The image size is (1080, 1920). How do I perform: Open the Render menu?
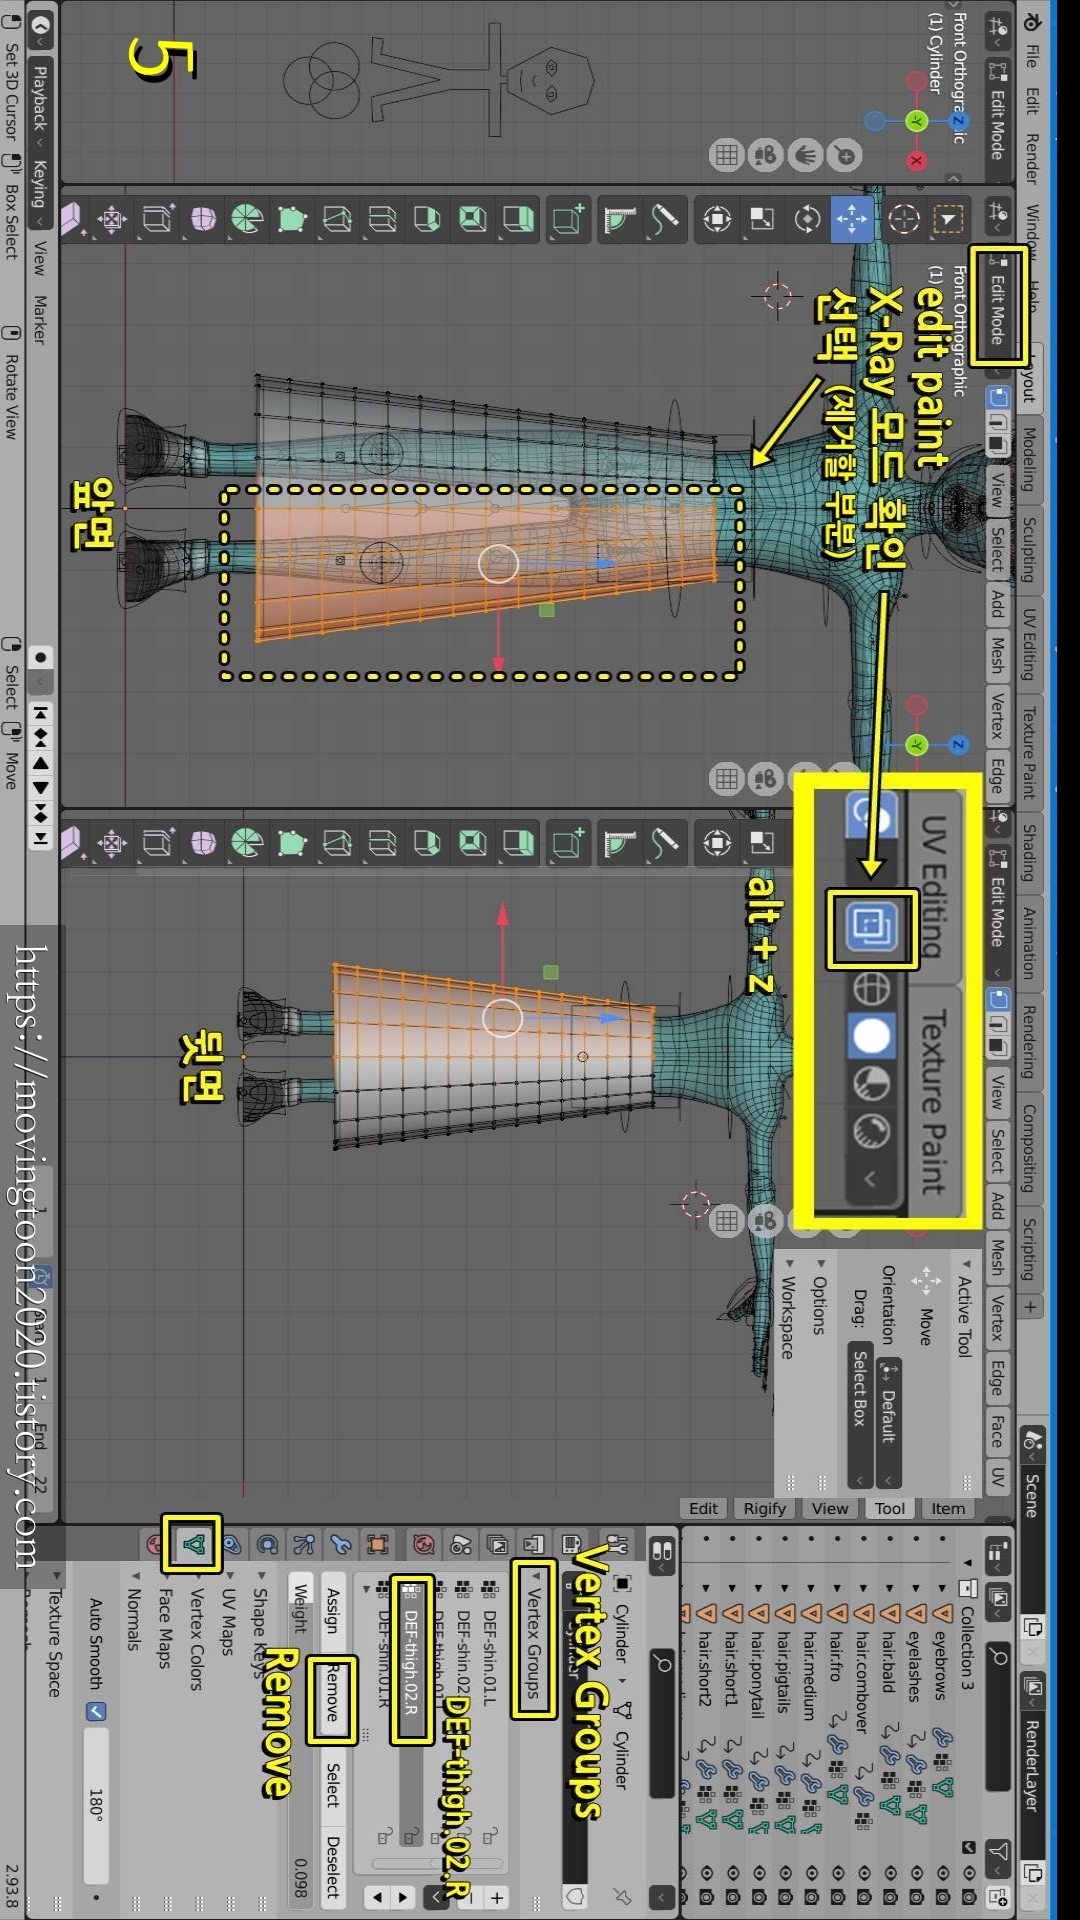[1031, 159]
